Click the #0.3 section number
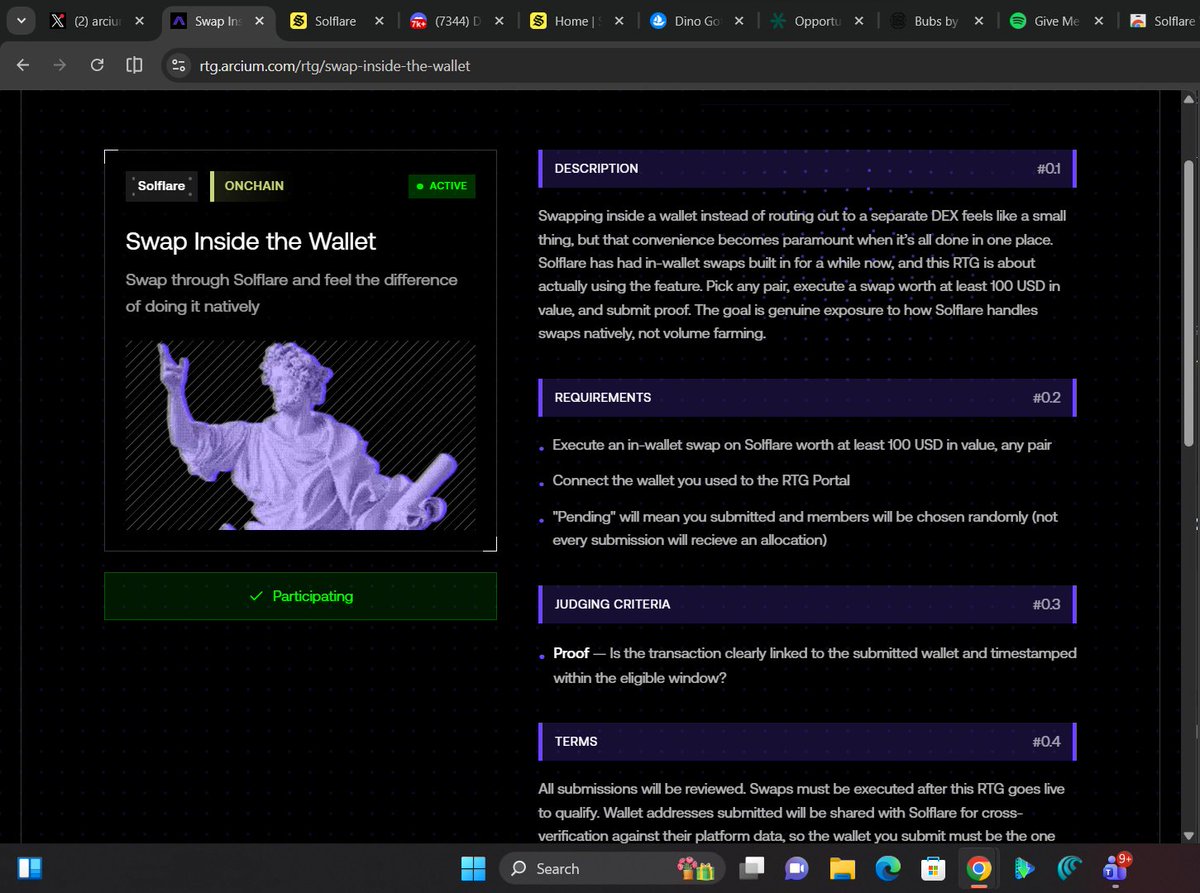This screenshot has height=893, width=1200. click(1047, 604)
